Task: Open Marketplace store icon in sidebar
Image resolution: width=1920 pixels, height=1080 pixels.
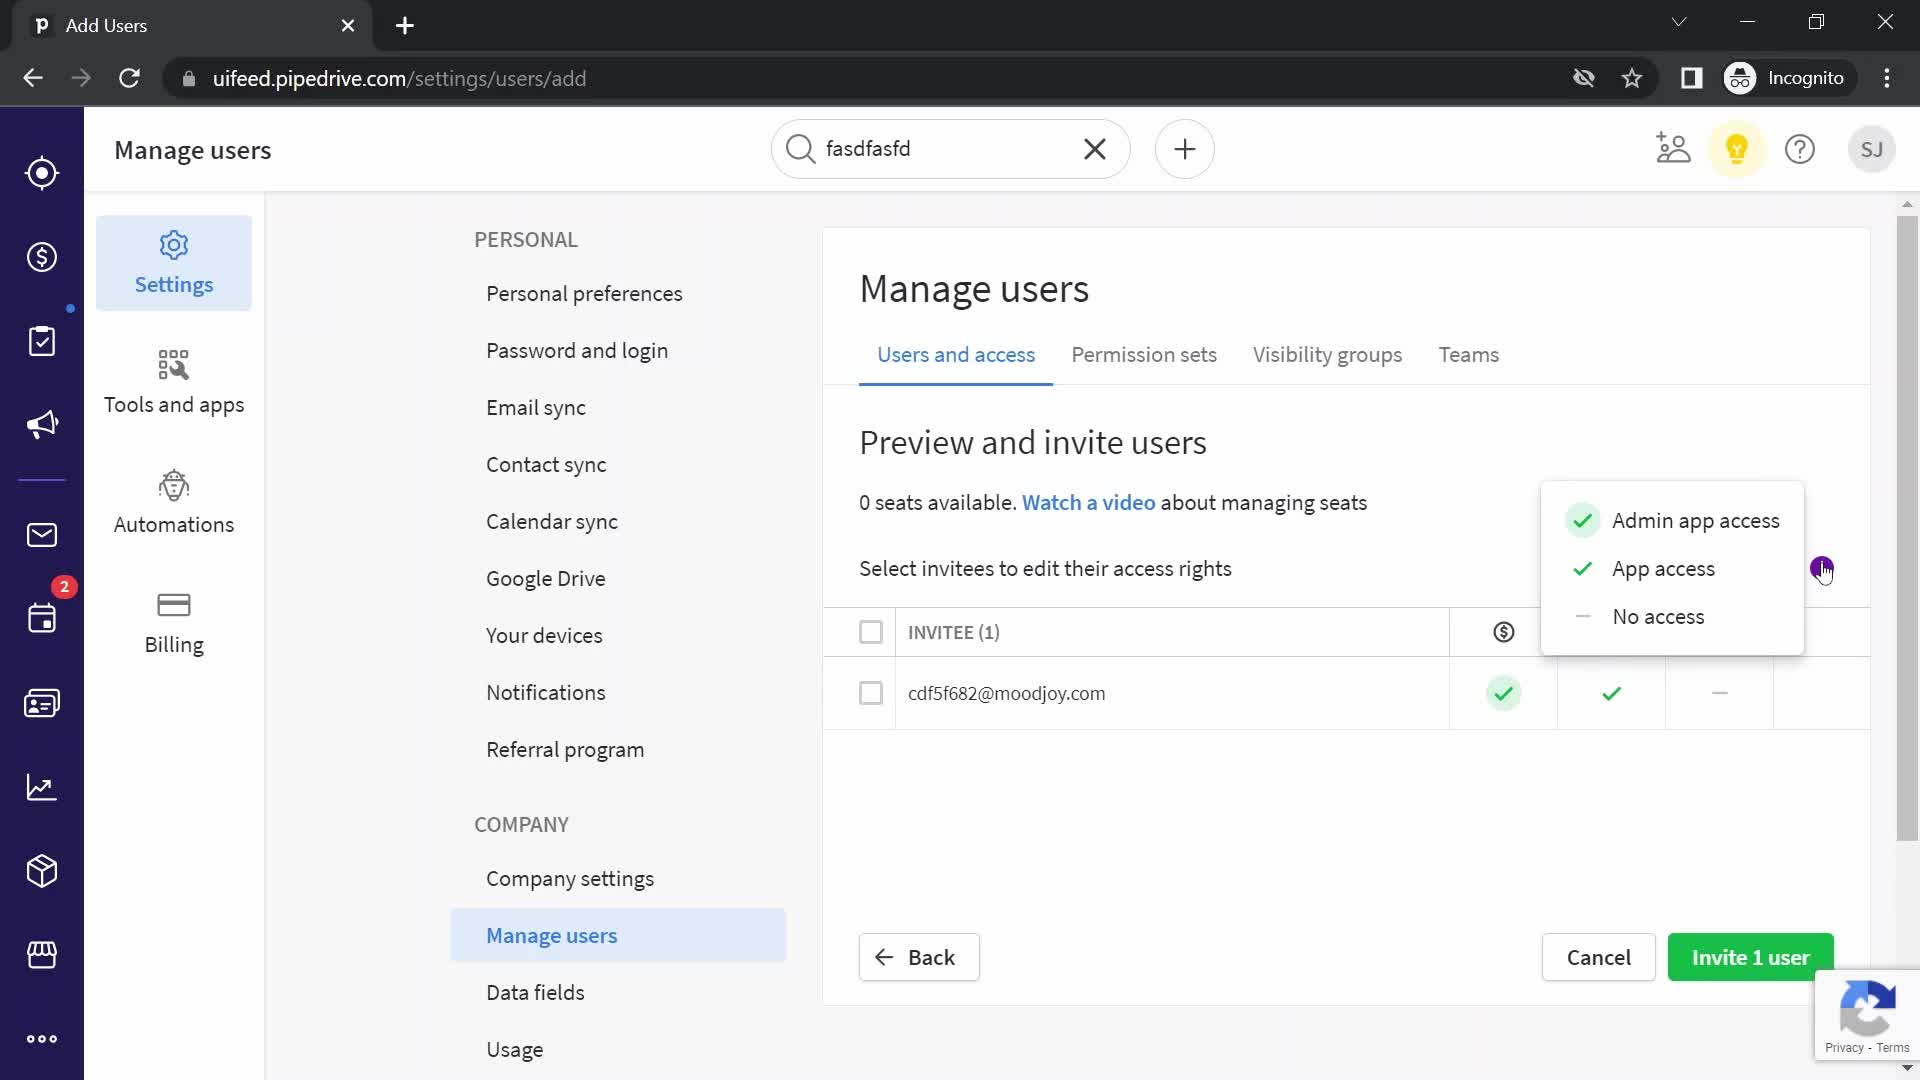Action: coord(42,955)
